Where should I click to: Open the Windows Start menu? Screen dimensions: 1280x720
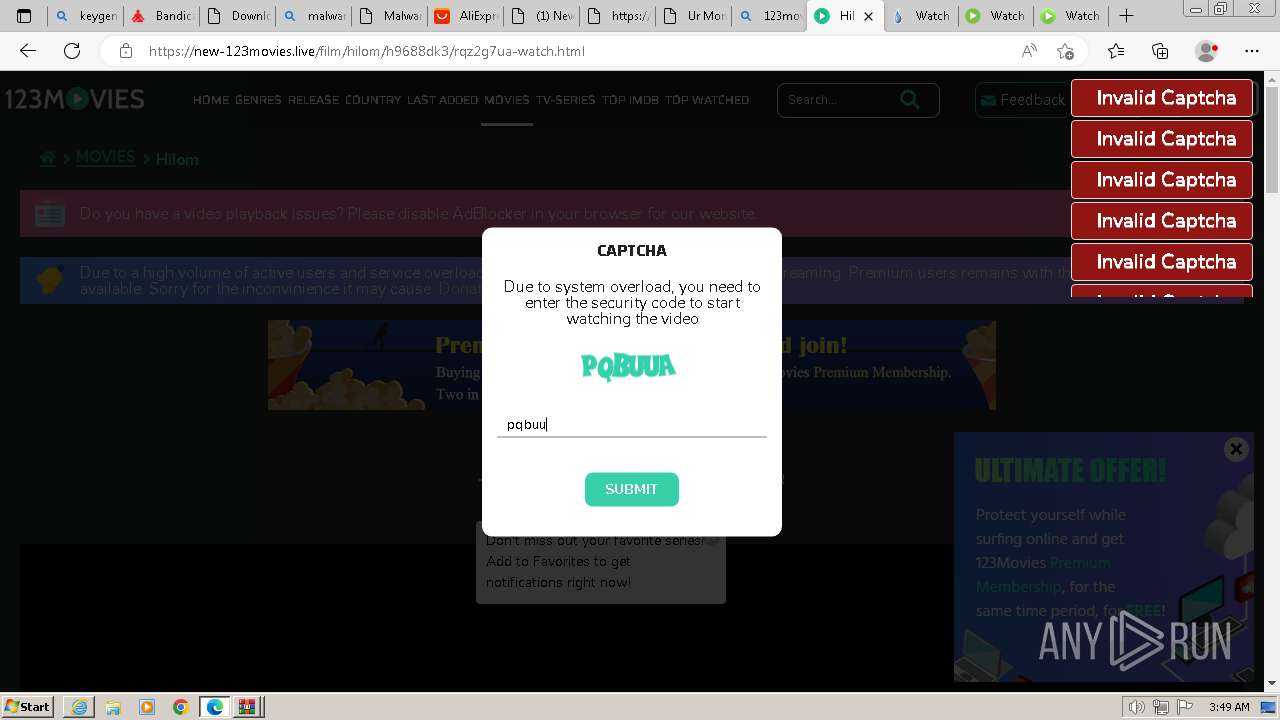click(x=27, y=706)
